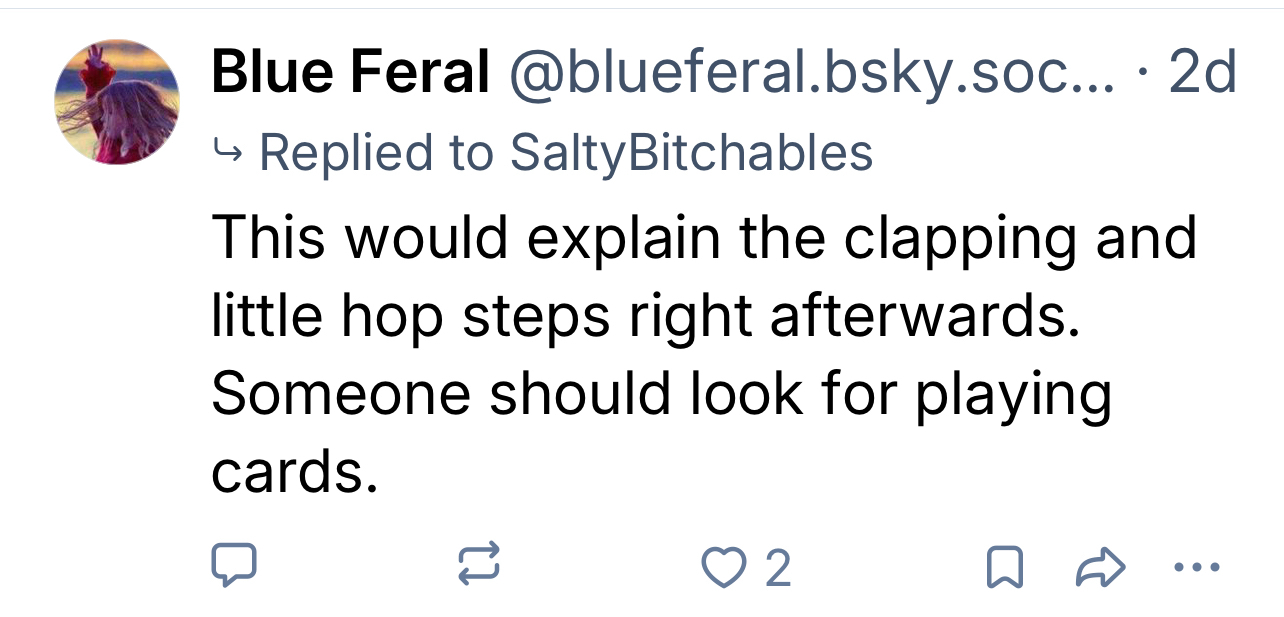Share the post via arrow icon
Viewport: 1284px width, 617px height.
1100,567
